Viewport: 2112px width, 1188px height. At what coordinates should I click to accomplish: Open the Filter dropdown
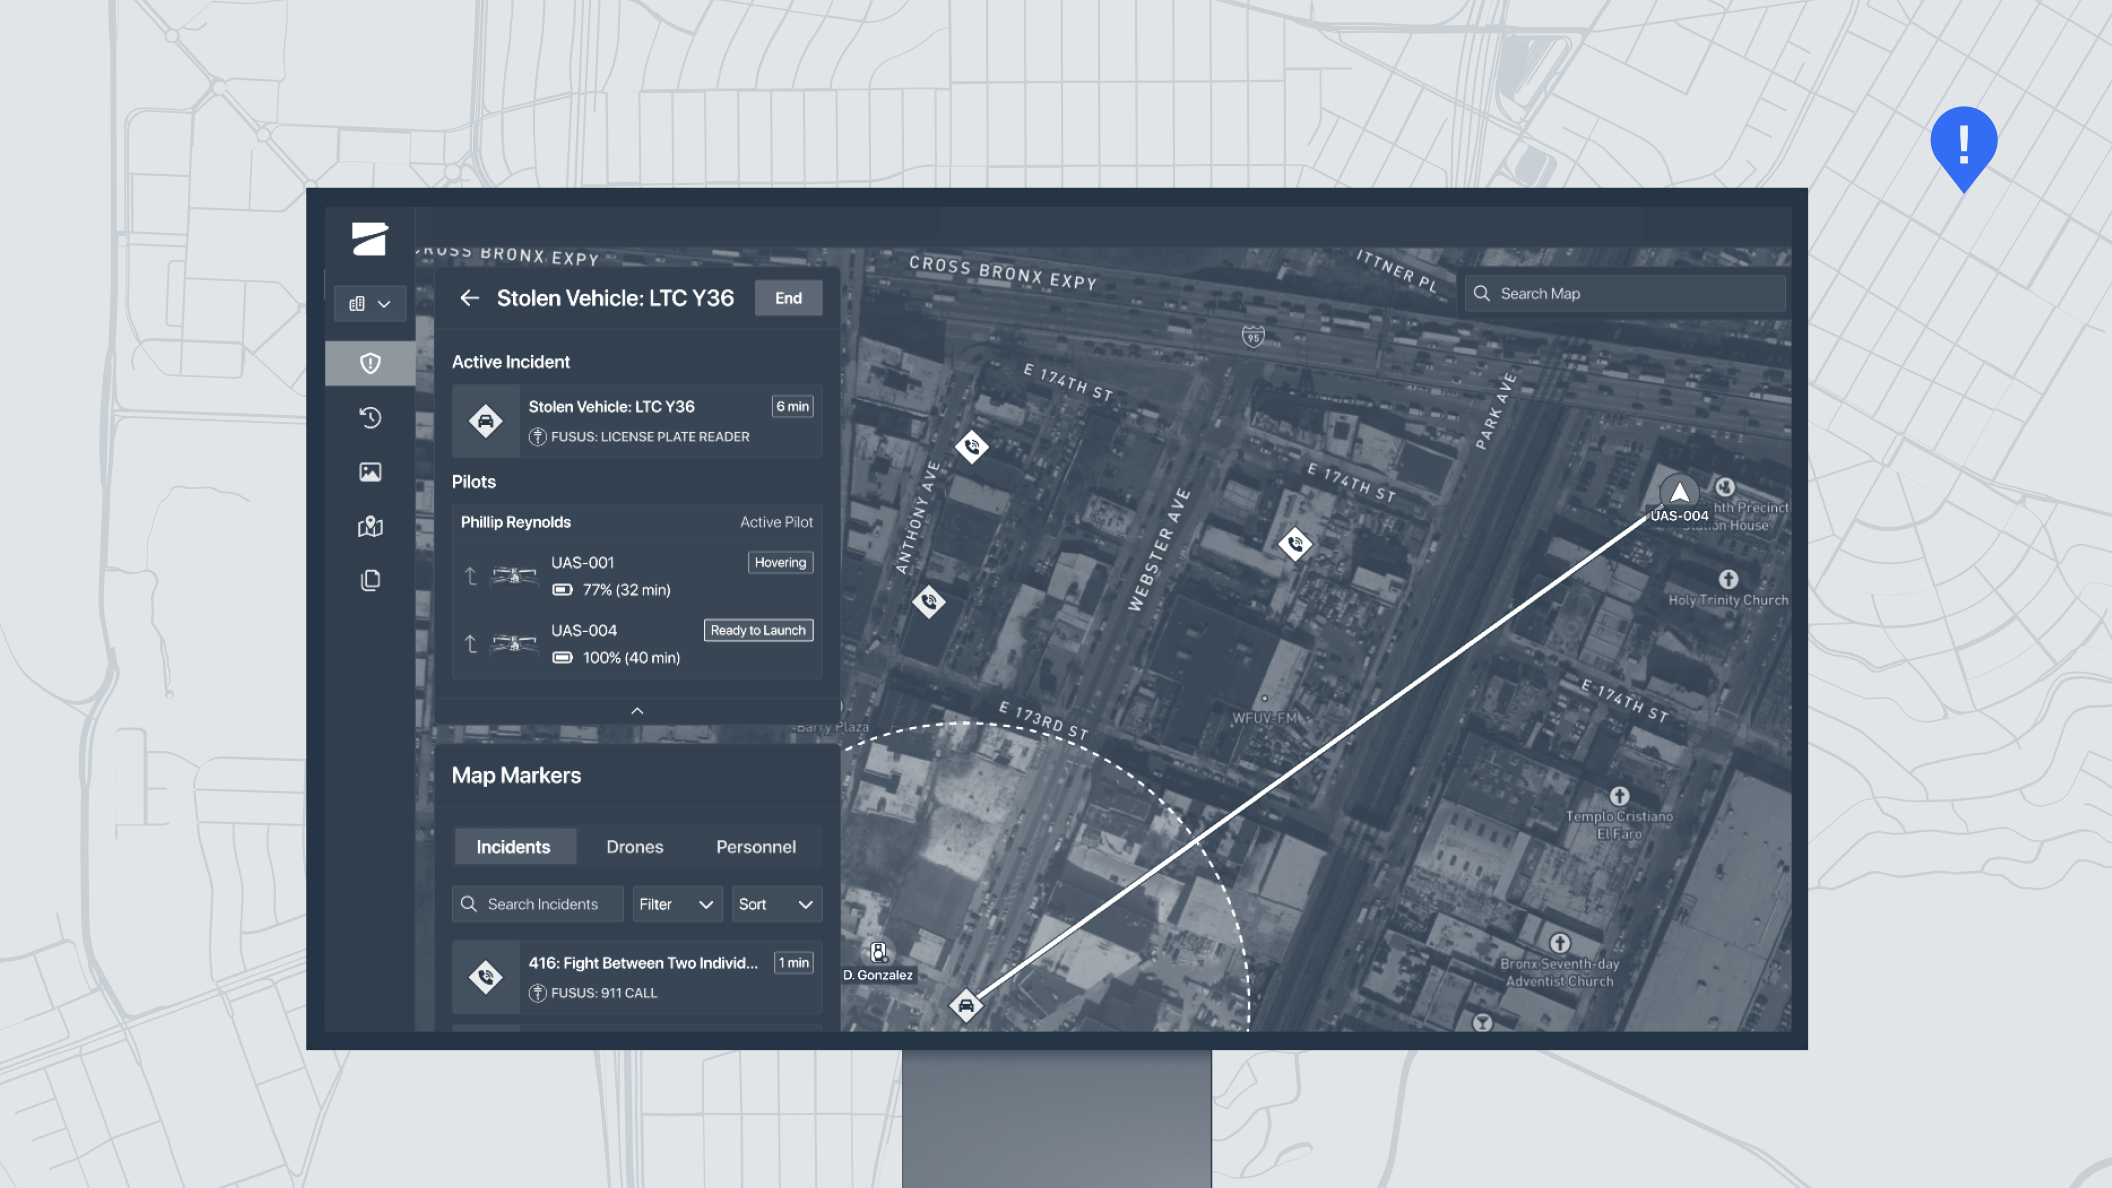coord(677,904)
